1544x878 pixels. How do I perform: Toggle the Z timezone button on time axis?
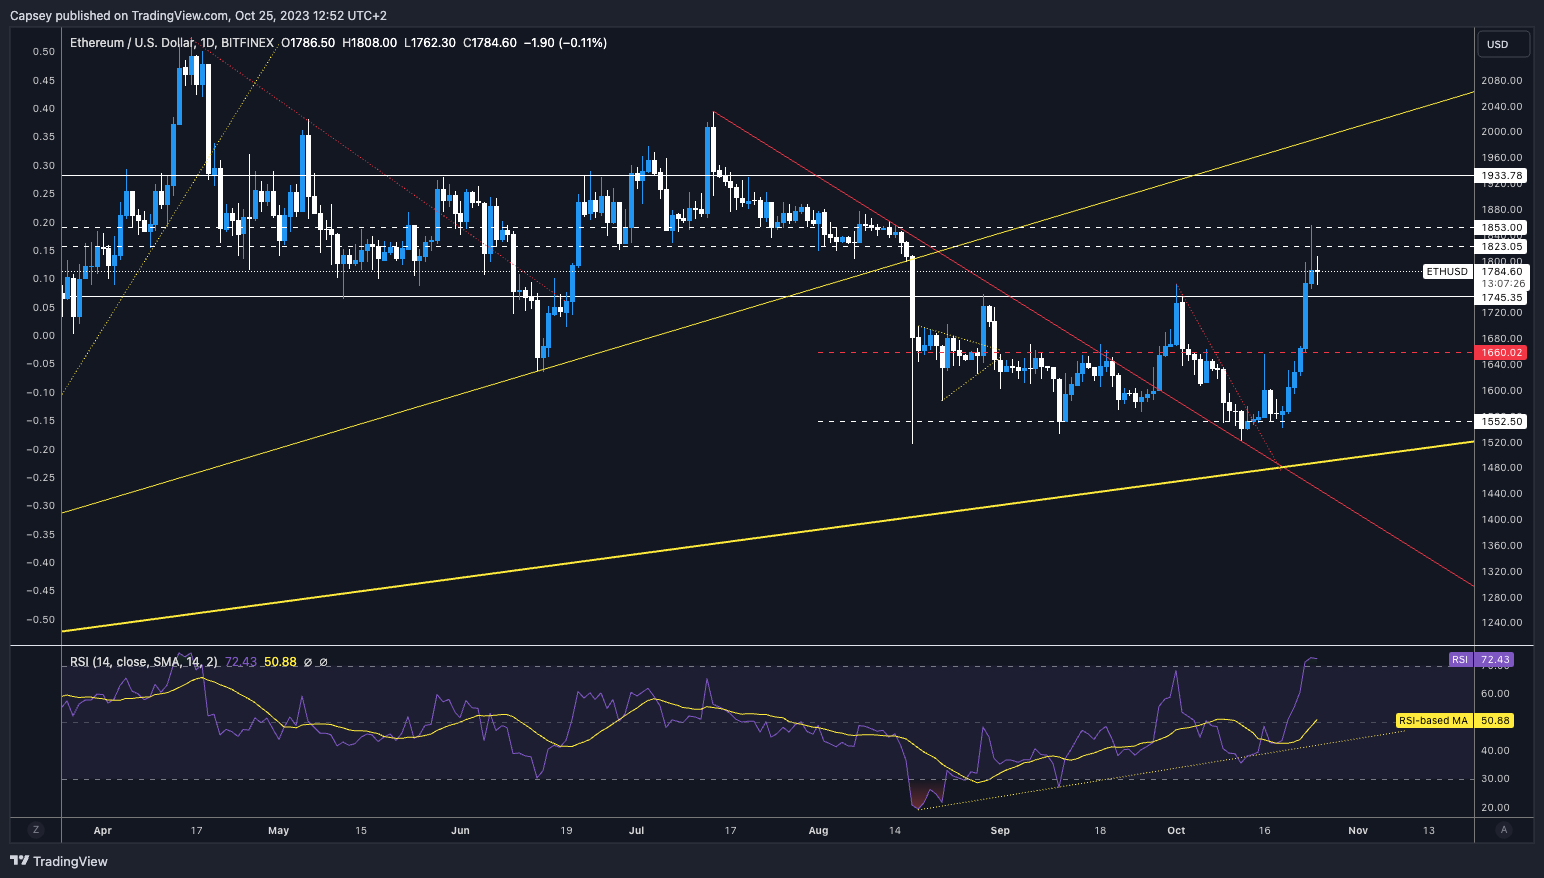click(36, 830)
